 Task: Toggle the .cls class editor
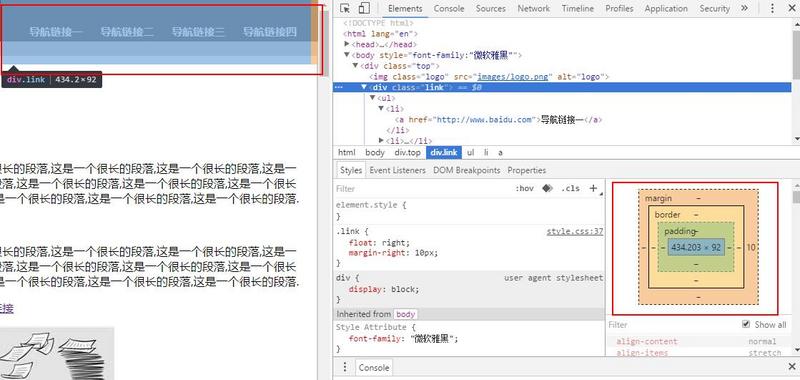pos(570,188)
